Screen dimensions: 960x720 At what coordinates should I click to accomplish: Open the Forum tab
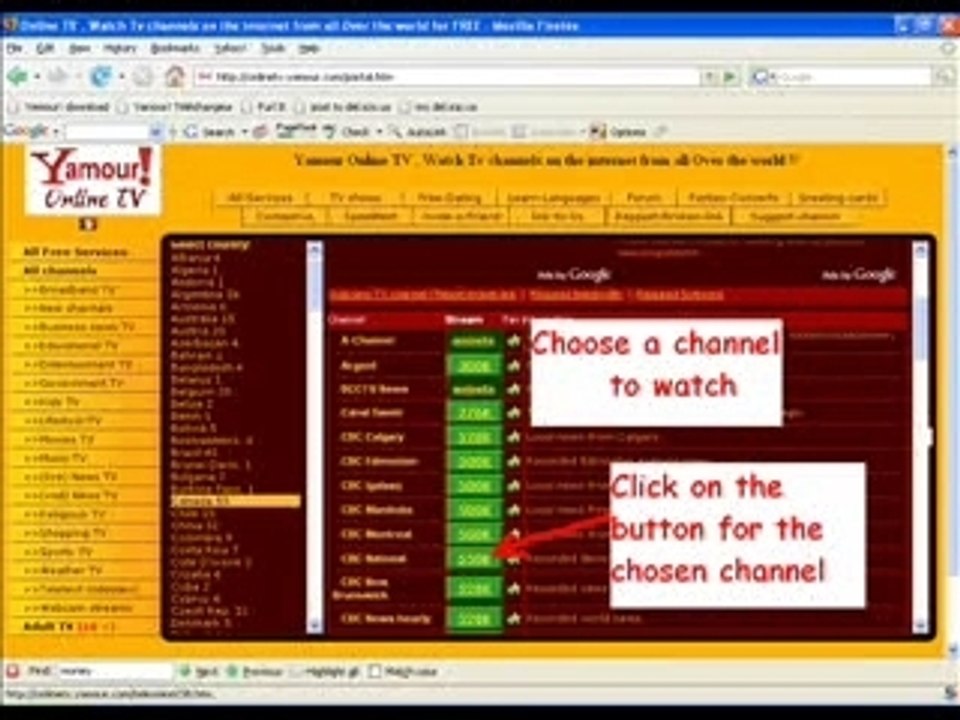click(x=644, y=197)
